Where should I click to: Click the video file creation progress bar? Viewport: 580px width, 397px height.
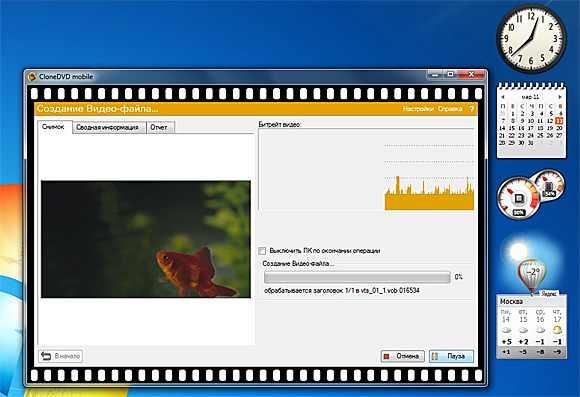[x=357, y=277]
